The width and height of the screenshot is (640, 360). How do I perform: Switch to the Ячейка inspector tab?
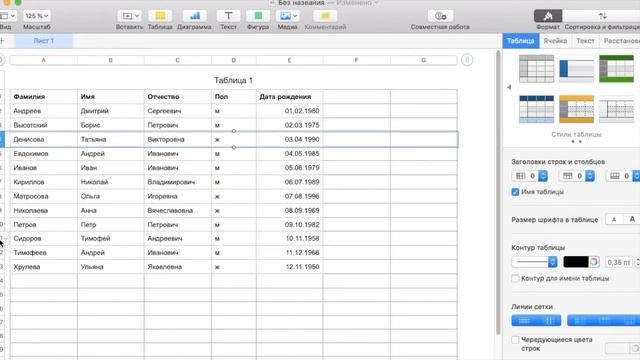tap(555, 41)
